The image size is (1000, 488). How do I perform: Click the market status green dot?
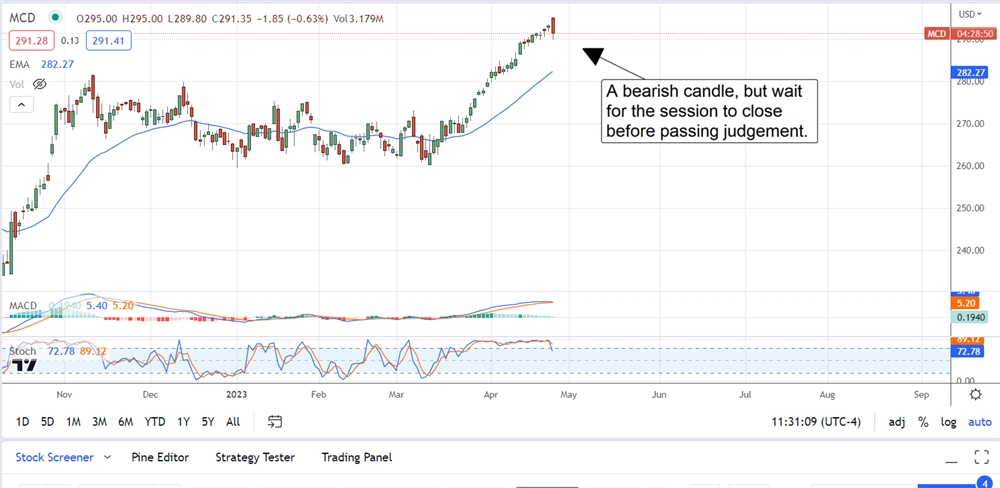pyautogui.click(x=56, y=17)
